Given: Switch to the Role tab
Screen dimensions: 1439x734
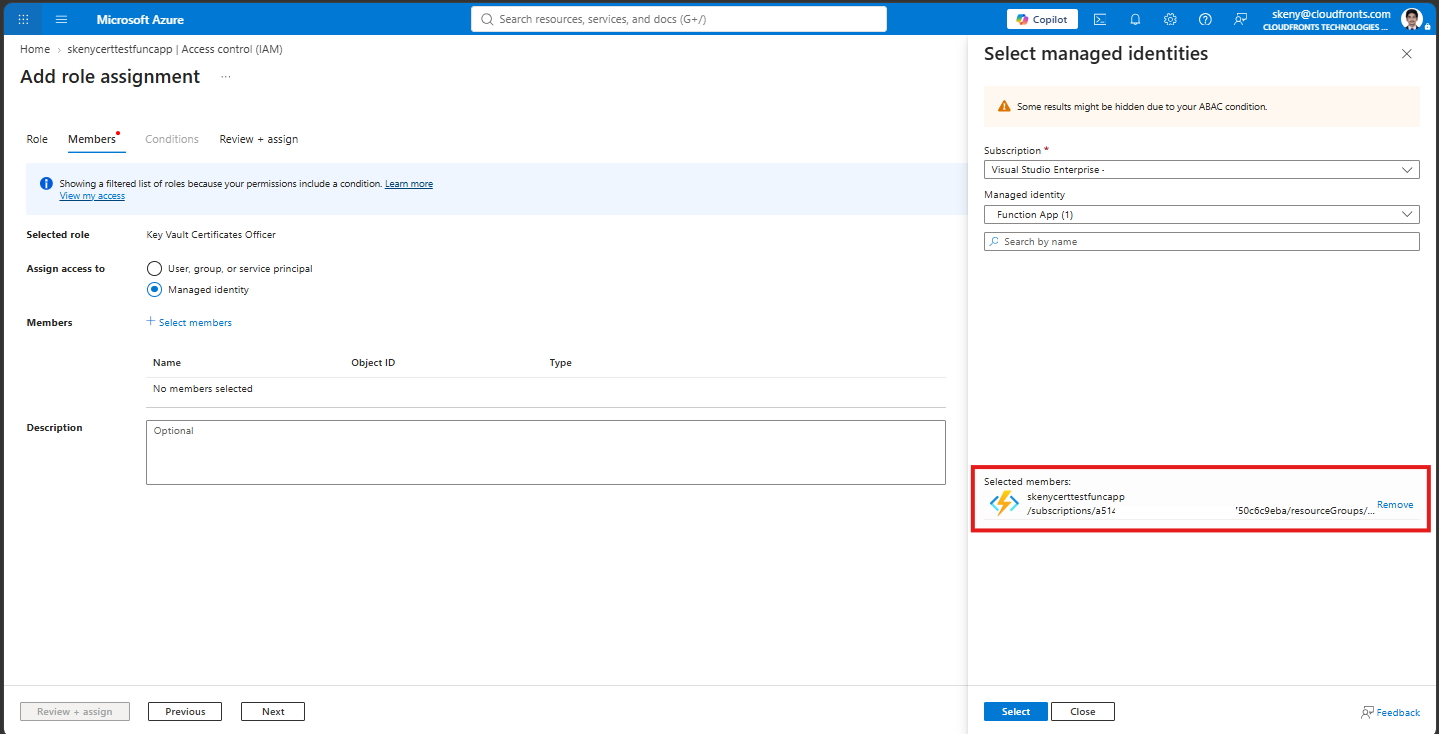Looking at the screenshot, I should 37,139.
